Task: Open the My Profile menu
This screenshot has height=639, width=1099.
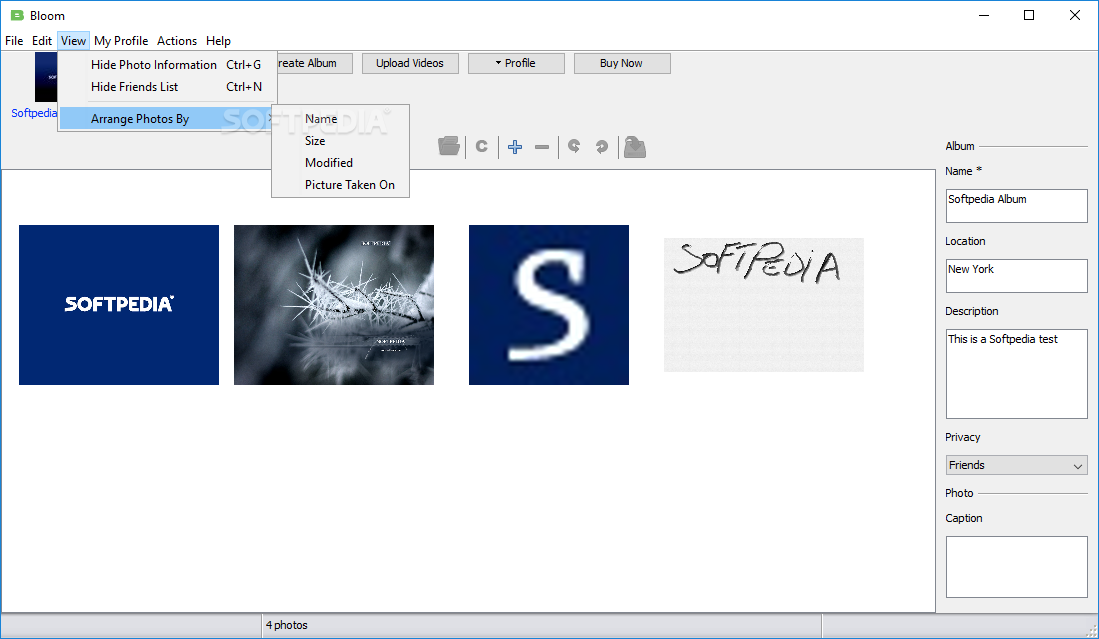Action: pyautogui.click(x=121, y=41)
